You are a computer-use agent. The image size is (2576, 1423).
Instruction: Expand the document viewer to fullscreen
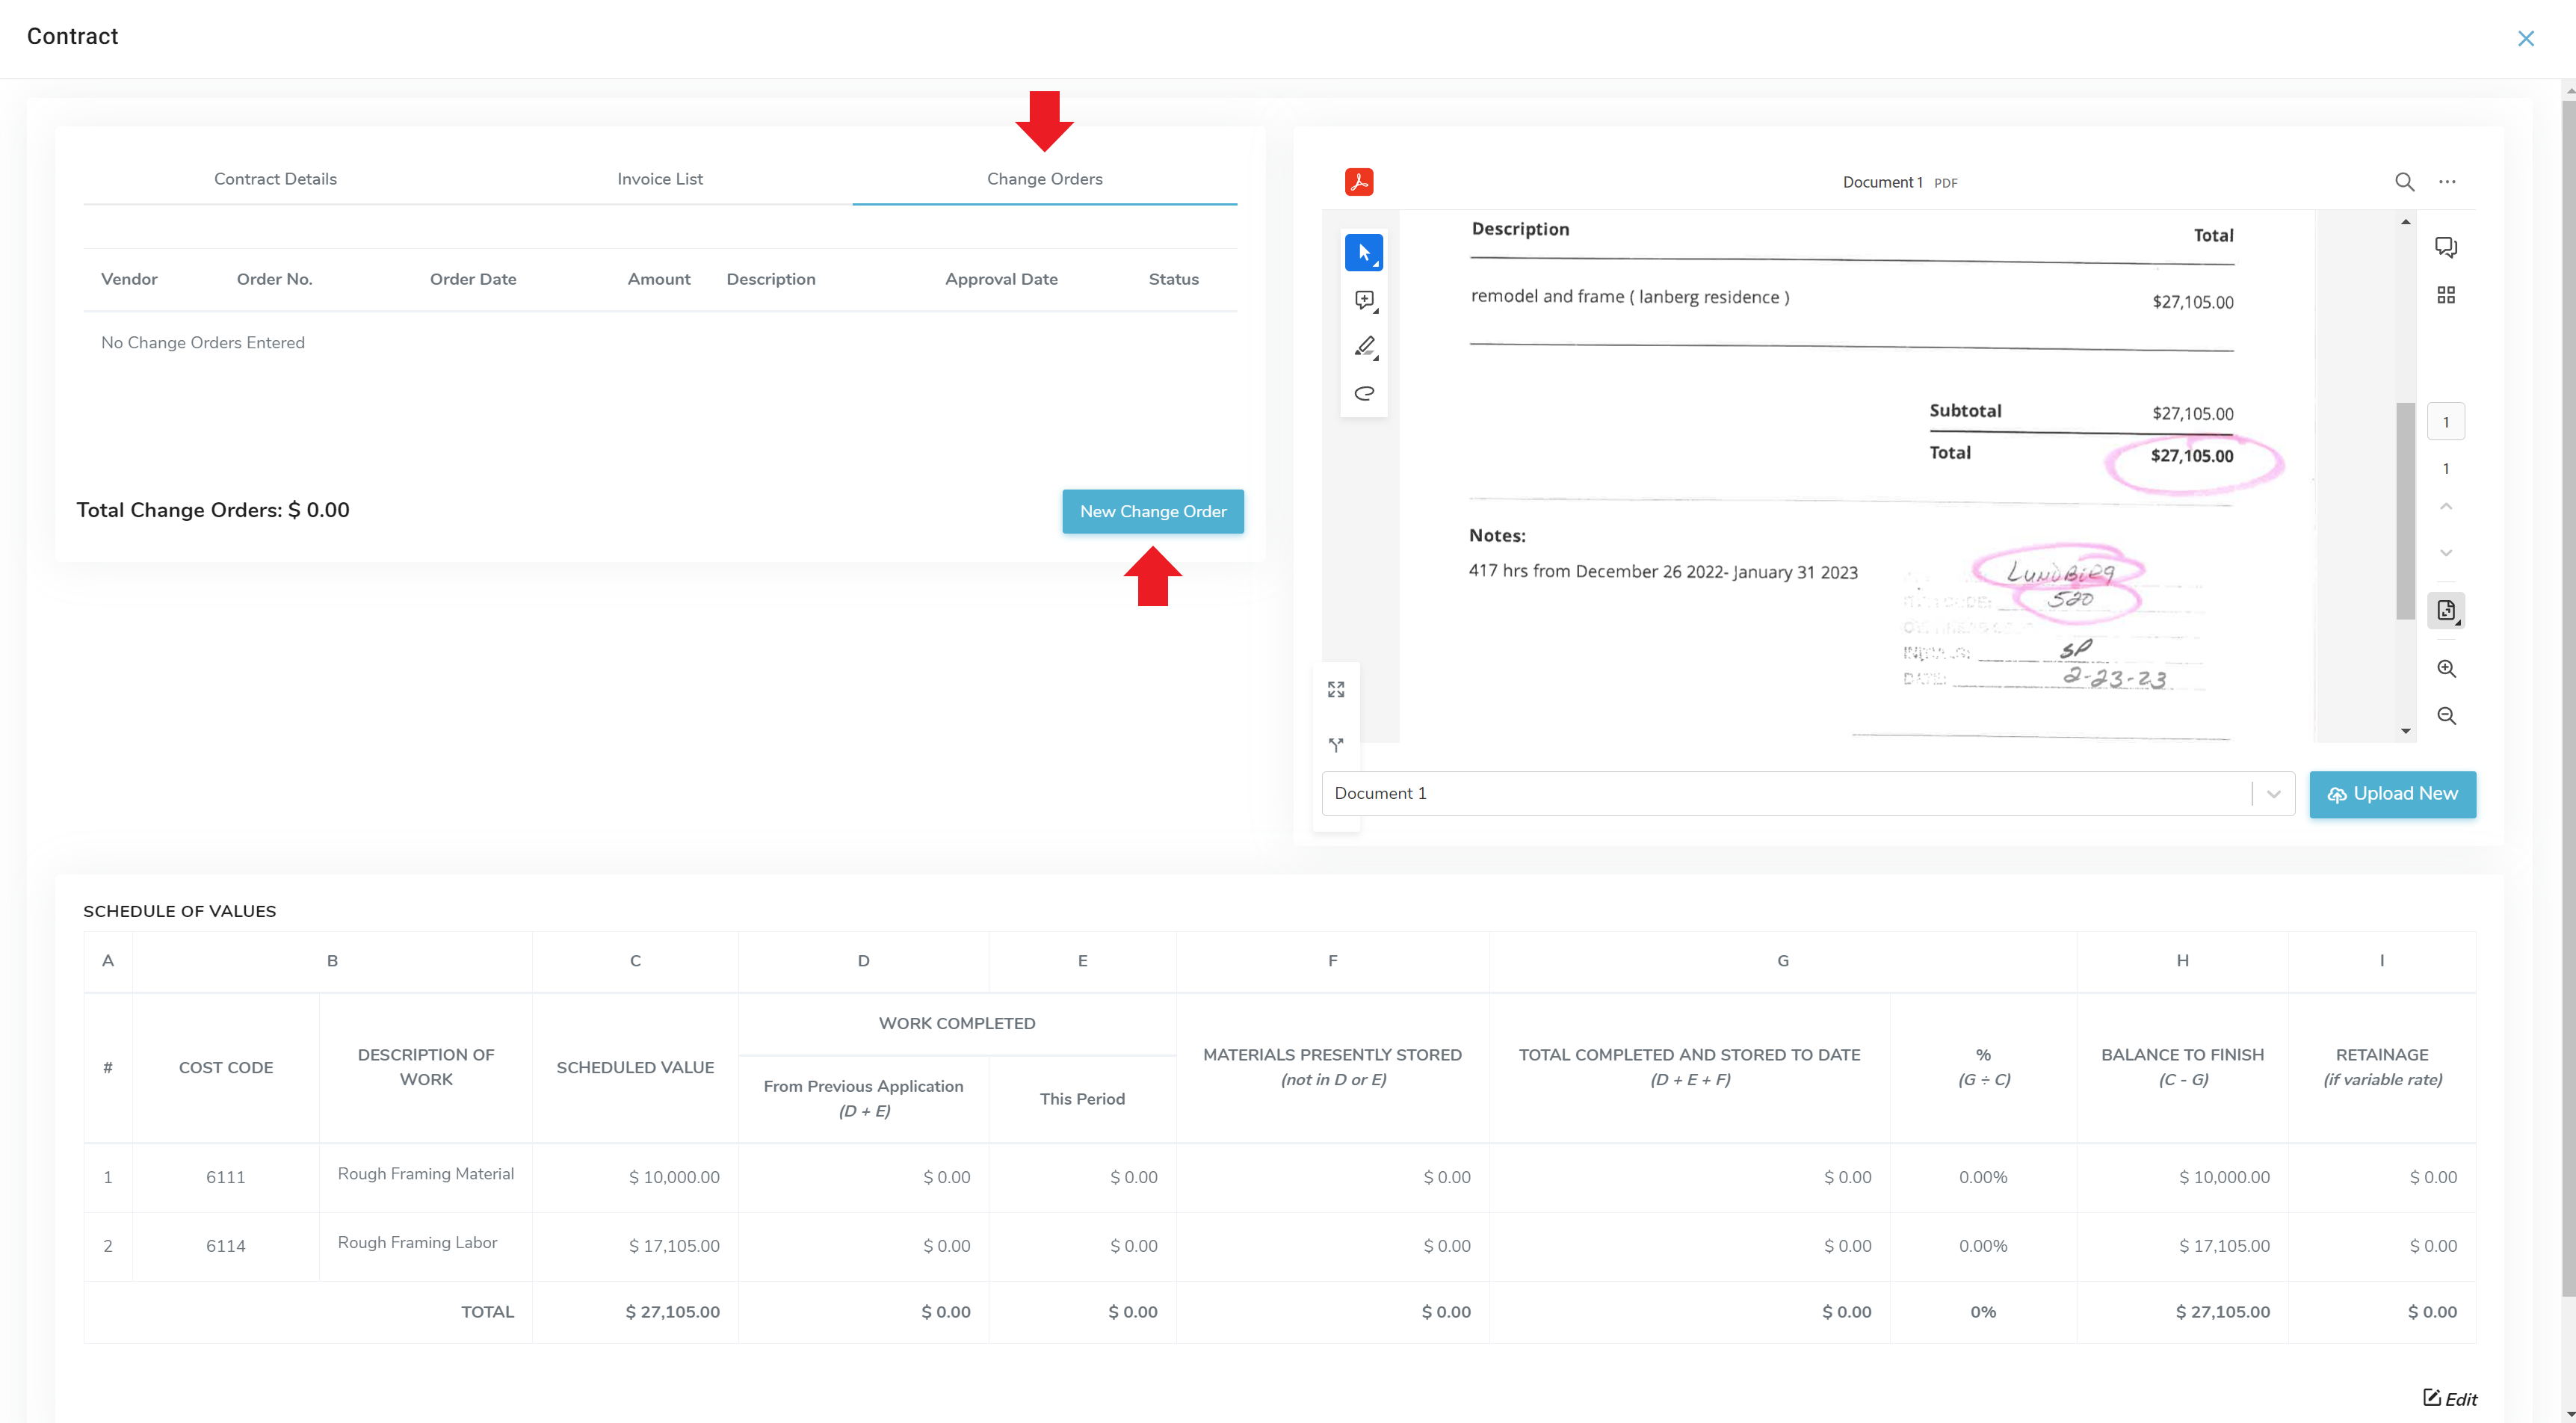tap(1336, 690)
